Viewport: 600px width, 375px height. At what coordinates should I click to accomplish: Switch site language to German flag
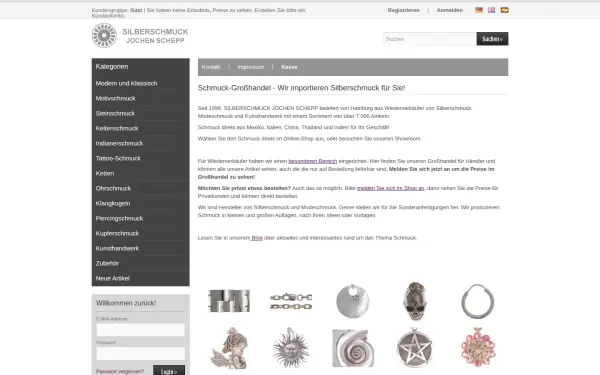479,10
